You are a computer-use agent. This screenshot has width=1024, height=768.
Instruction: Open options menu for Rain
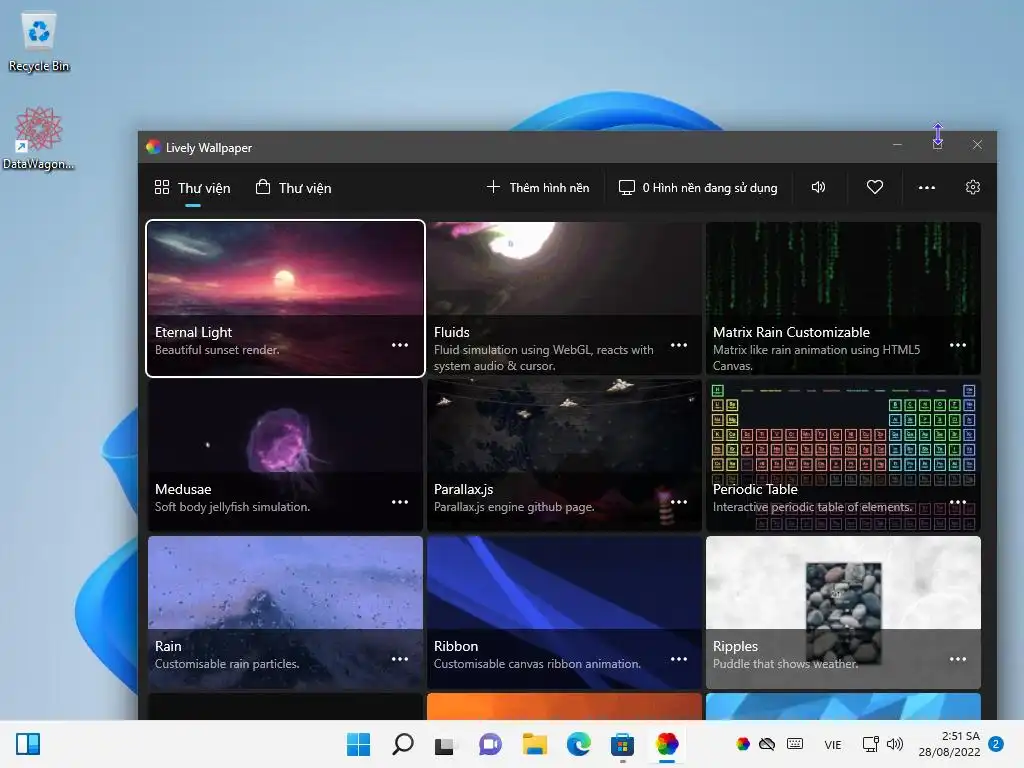(x=400, y=659)
